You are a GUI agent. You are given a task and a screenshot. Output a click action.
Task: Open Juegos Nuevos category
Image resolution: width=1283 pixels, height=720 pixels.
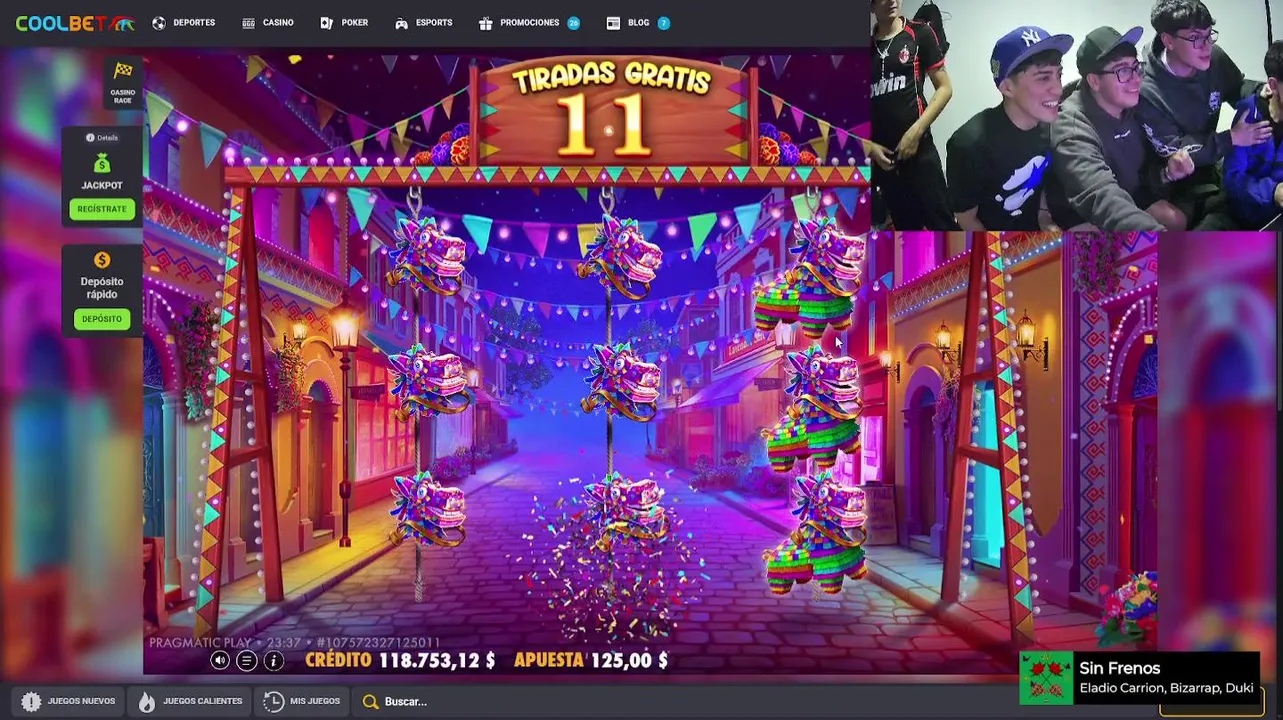[68, 701]
